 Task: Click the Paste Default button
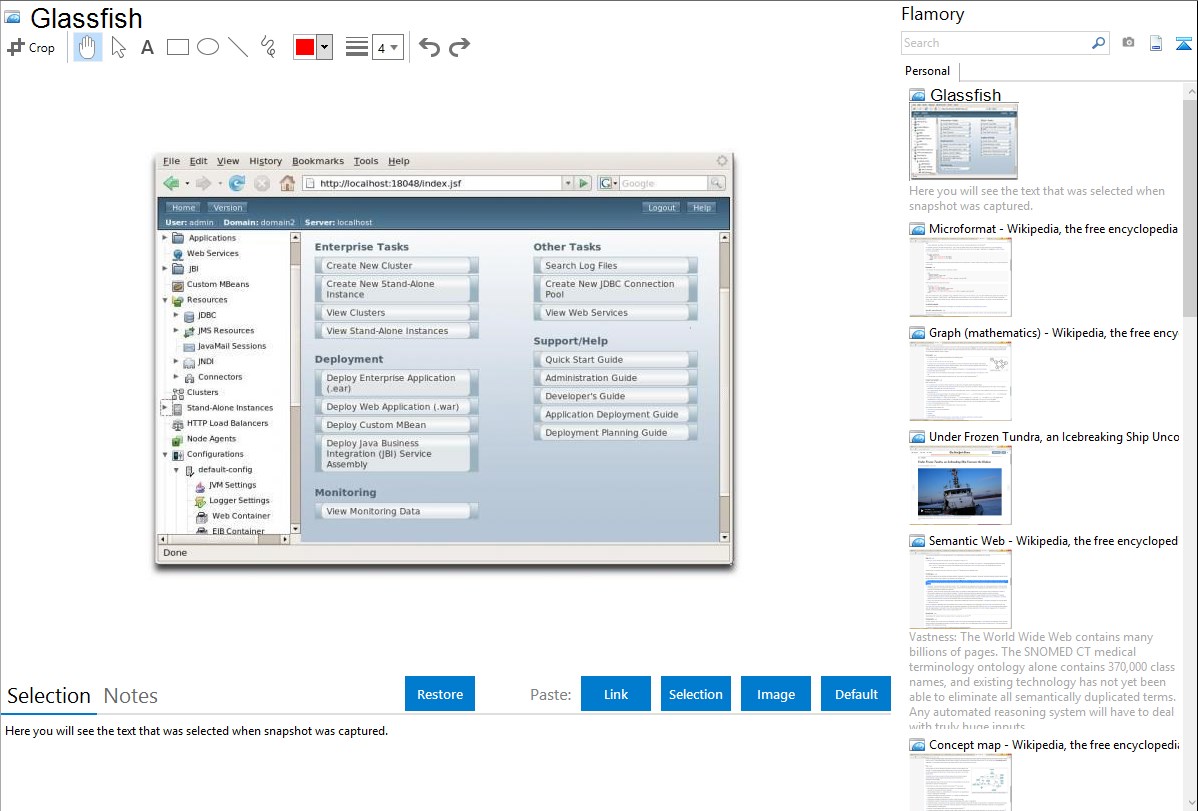[x=856, y=694]
